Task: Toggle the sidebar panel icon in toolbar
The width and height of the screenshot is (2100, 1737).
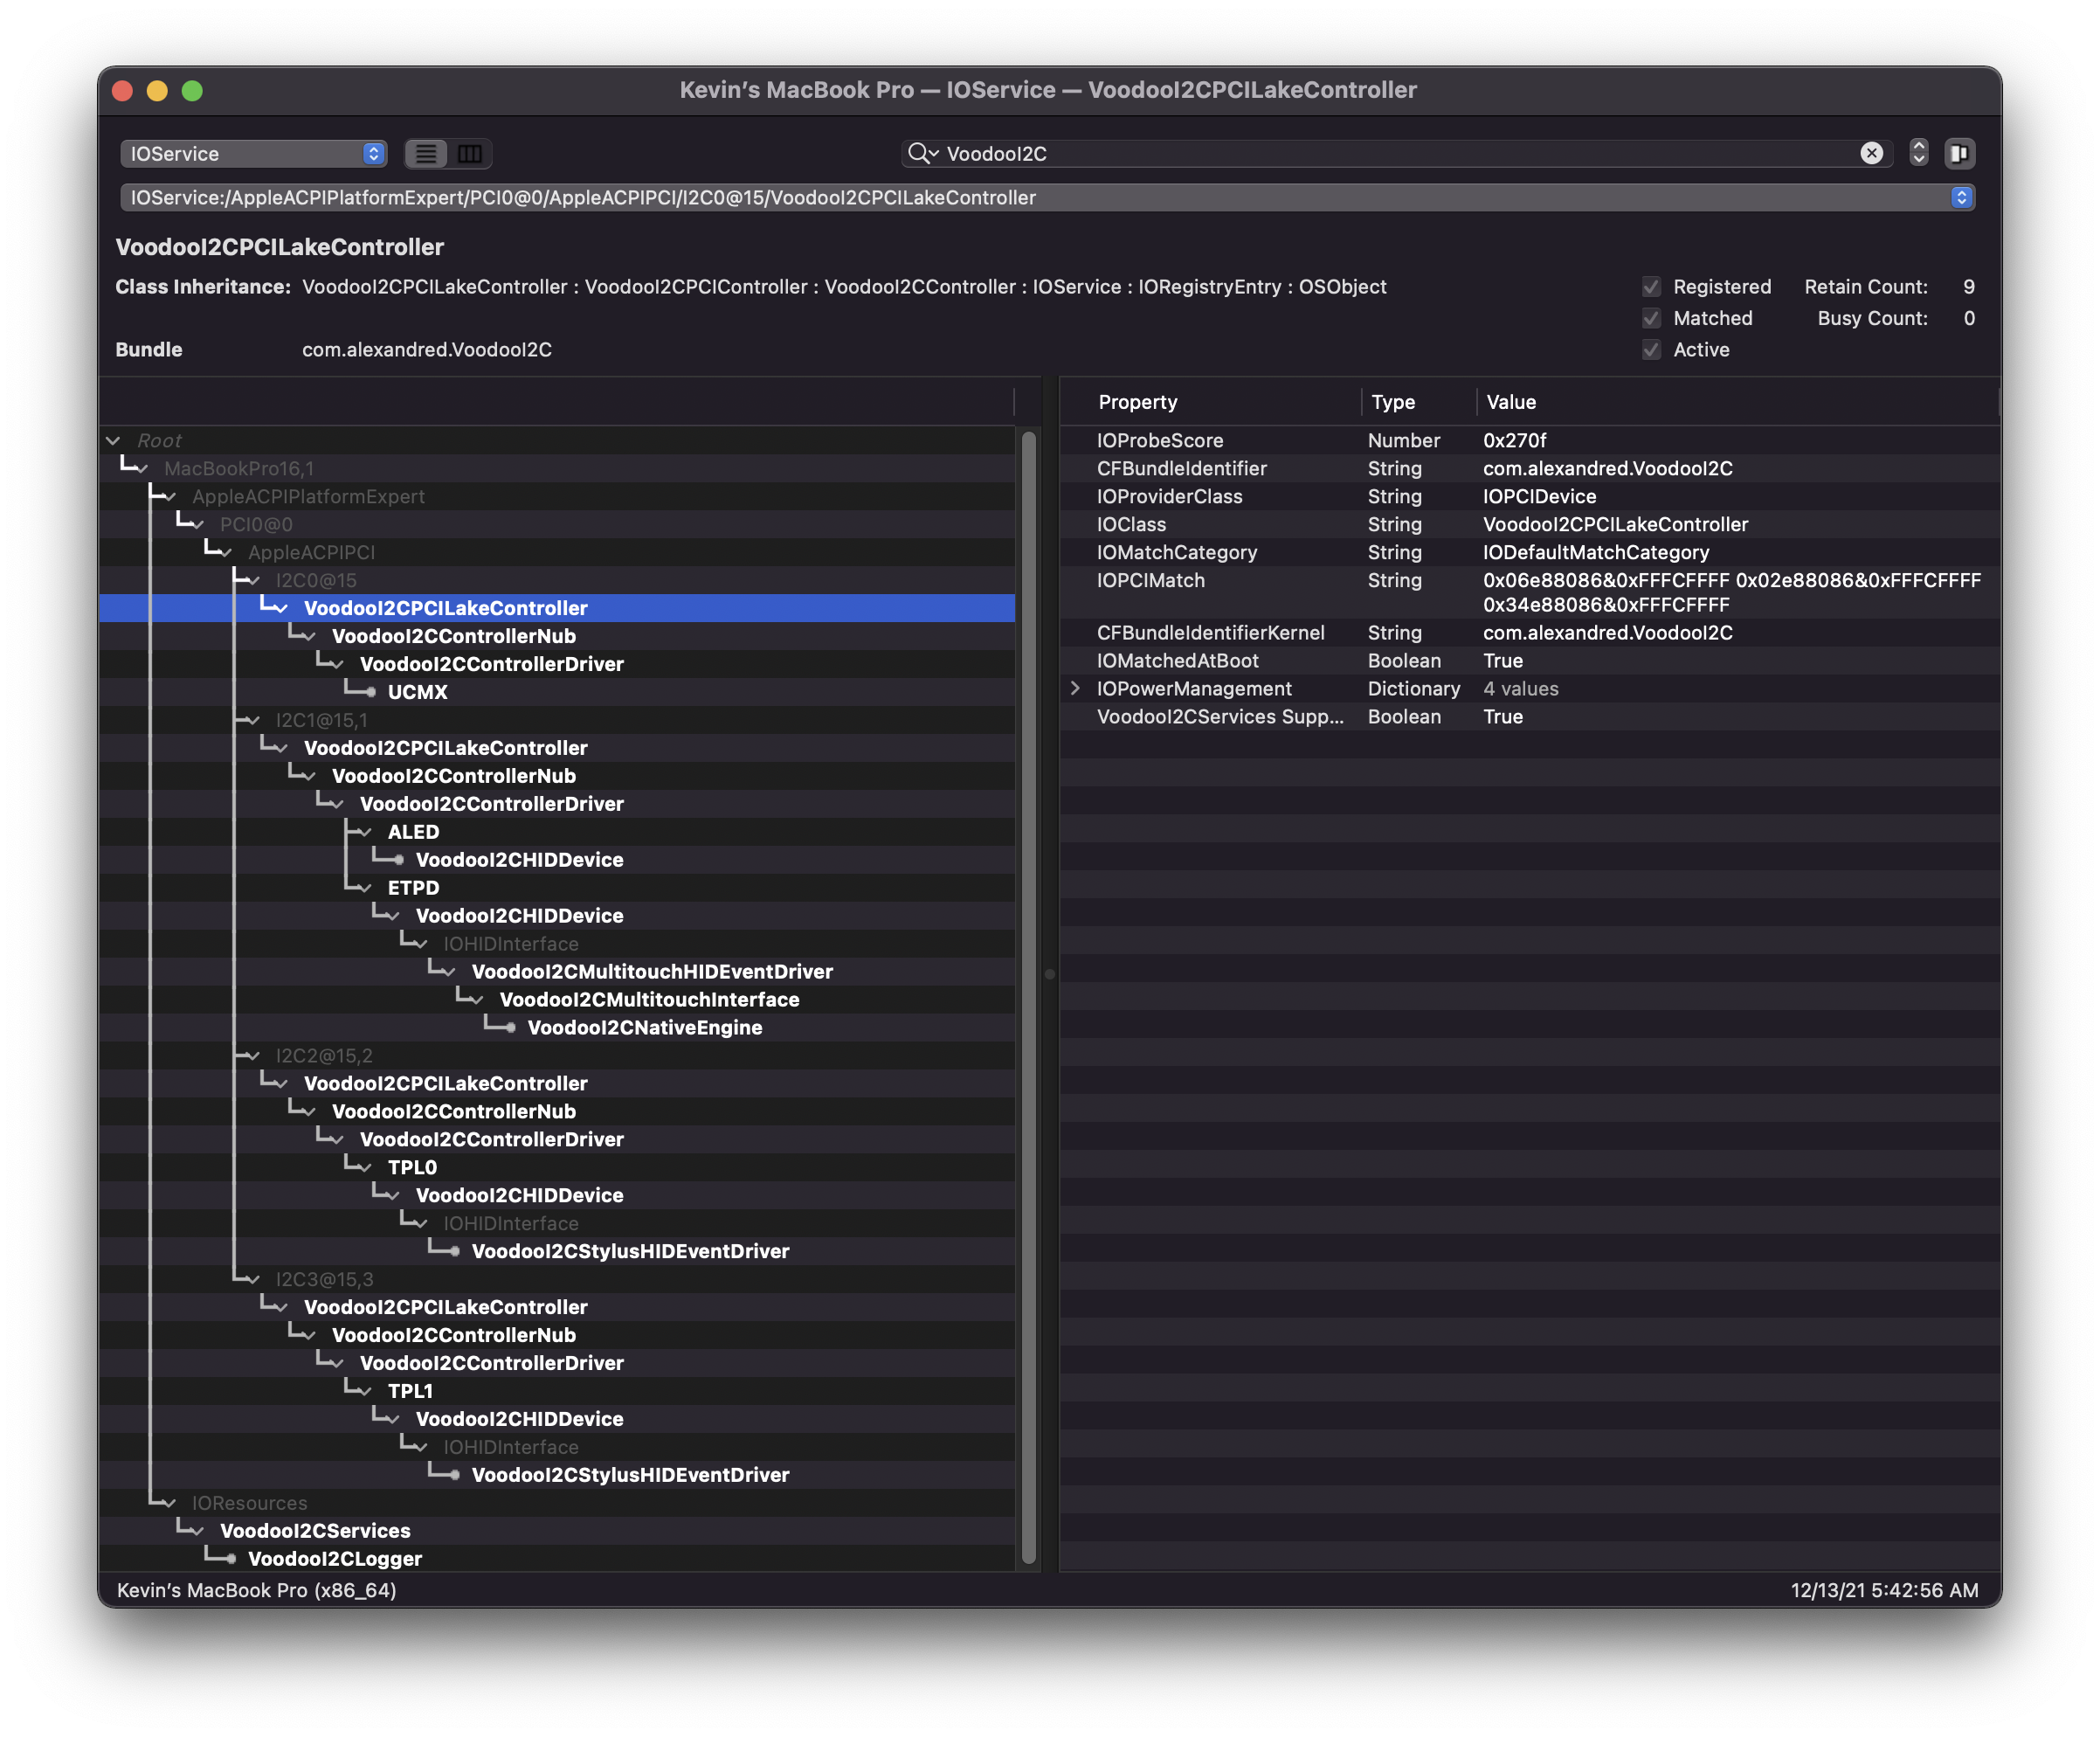Action: pyautogui.click(x=1959, y=153)
